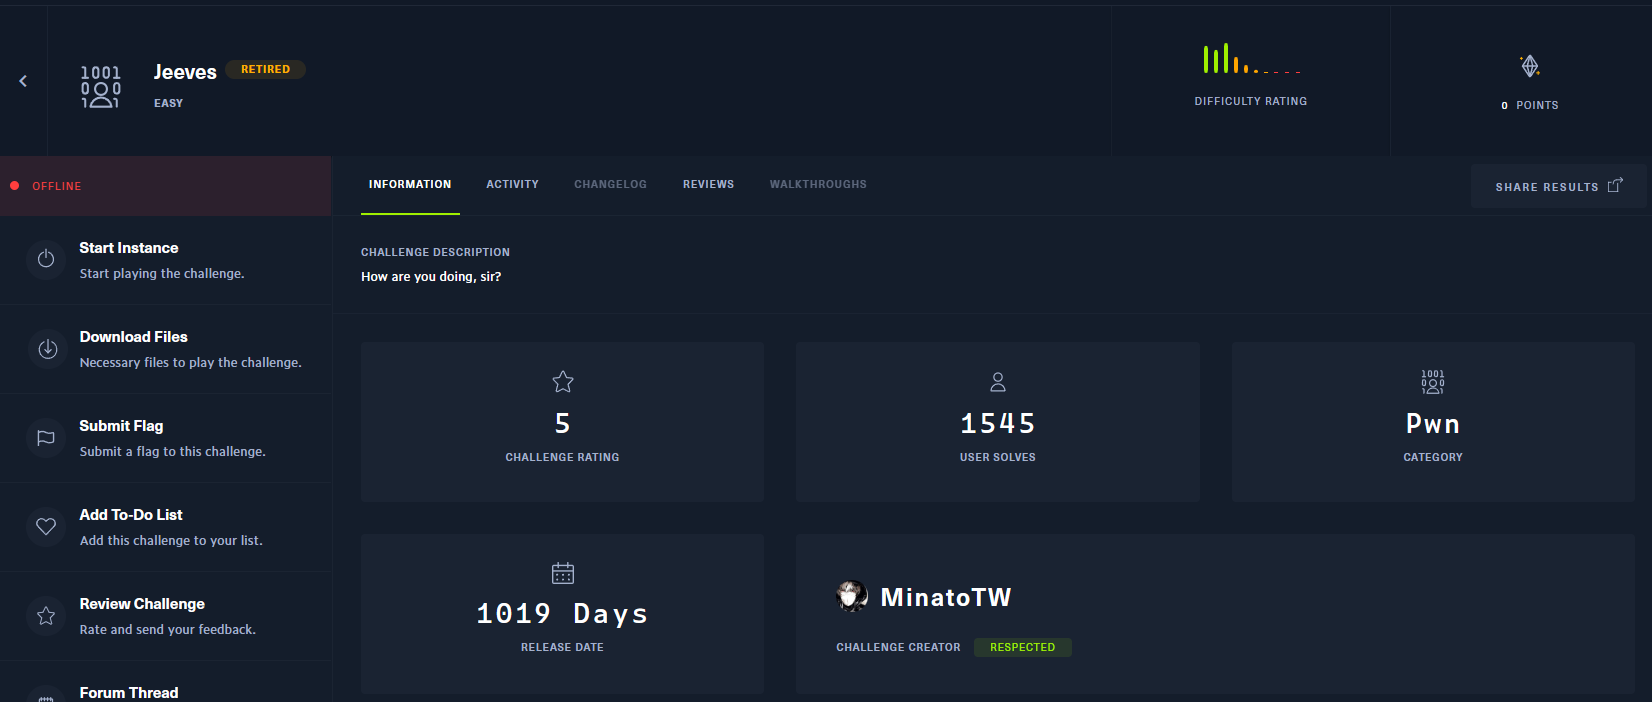
Task: Open the MinatoTW creator profile link
Action: 946,597
